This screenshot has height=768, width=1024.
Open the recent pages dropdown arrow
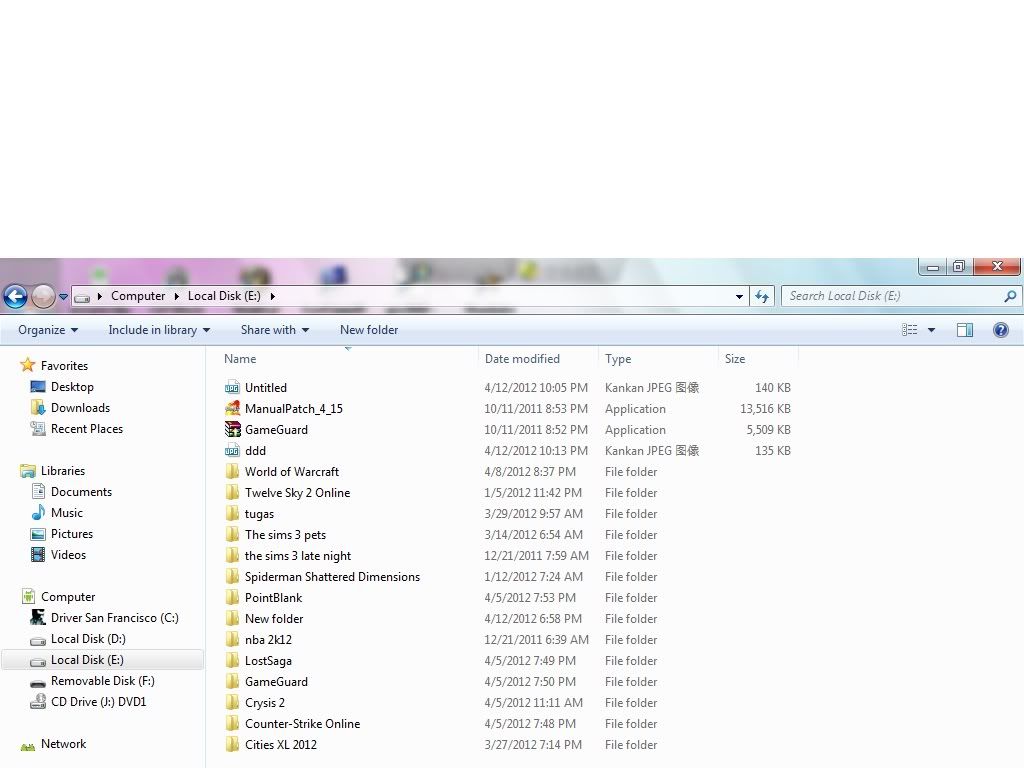coord(63,296)
